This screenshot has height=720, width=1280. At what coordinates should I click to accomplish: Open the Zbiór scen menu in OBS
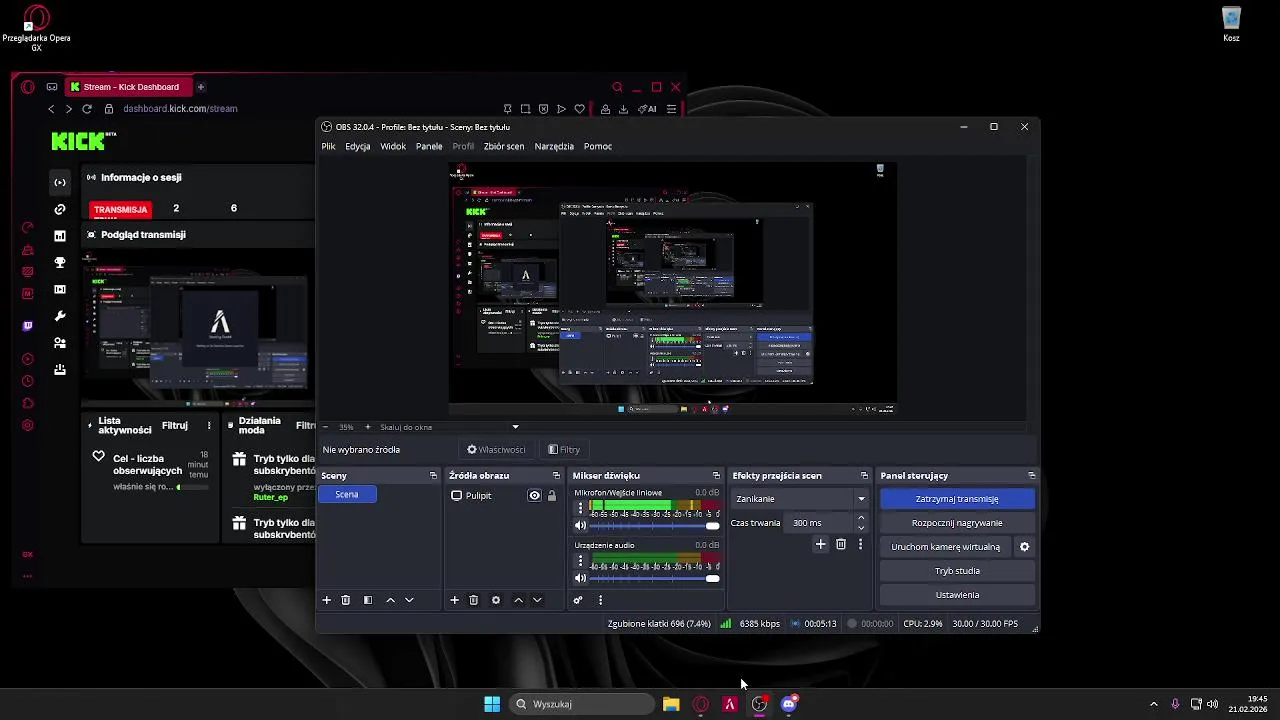click(x=504, y=146)
